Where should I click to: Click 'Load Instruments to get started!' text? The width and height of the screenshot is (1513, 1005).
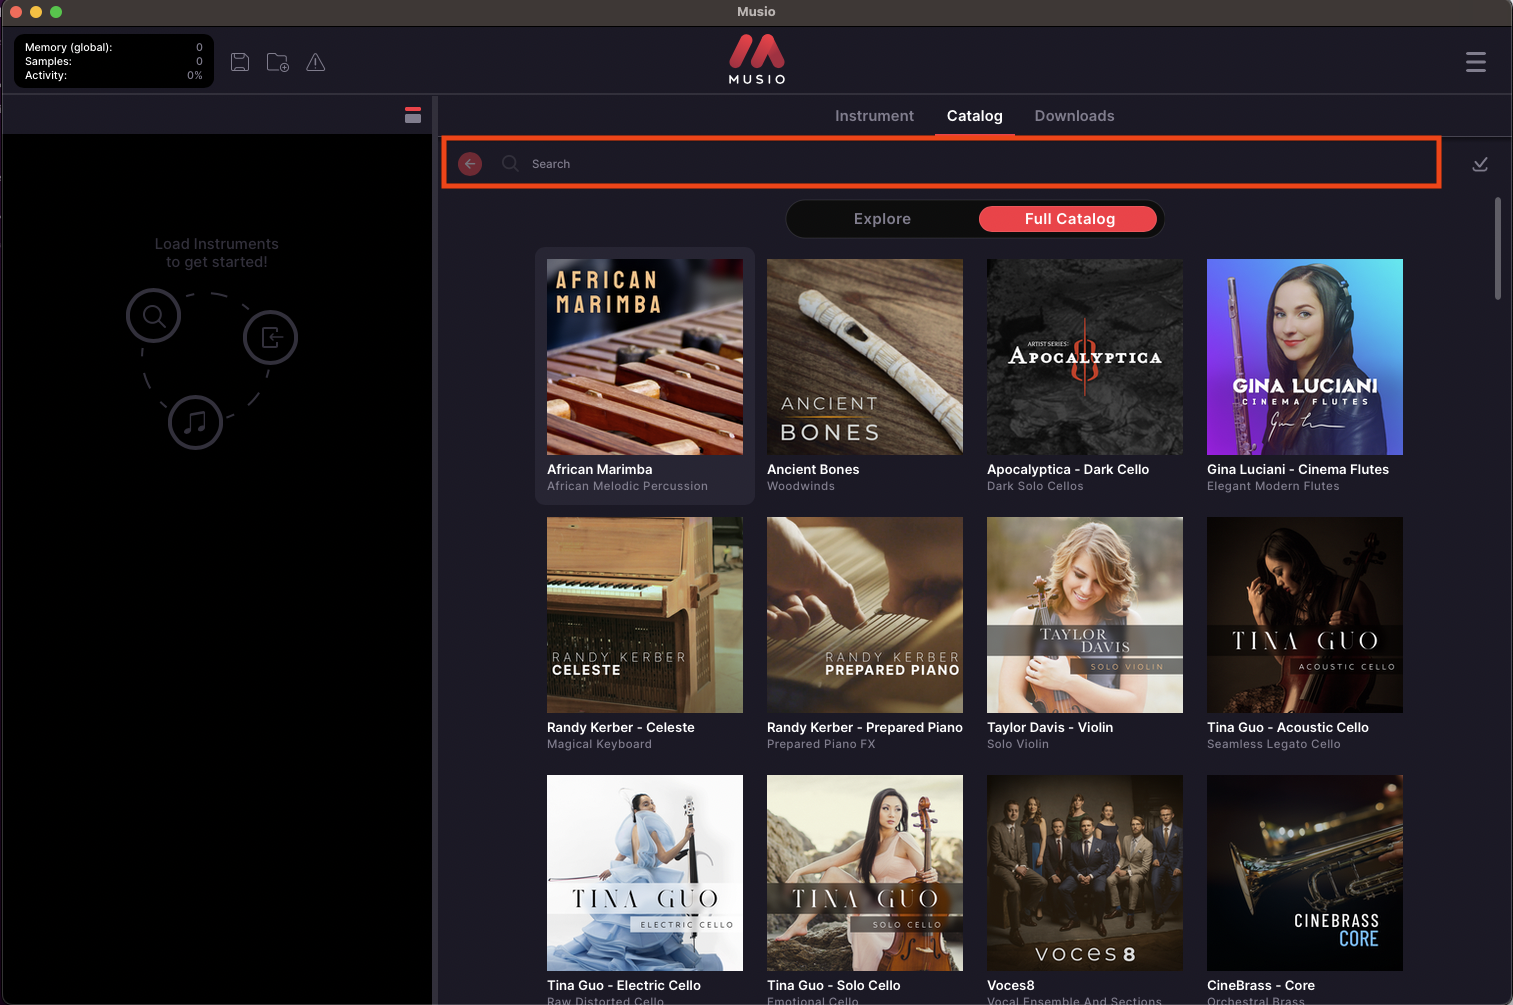[x=216, y=253]
